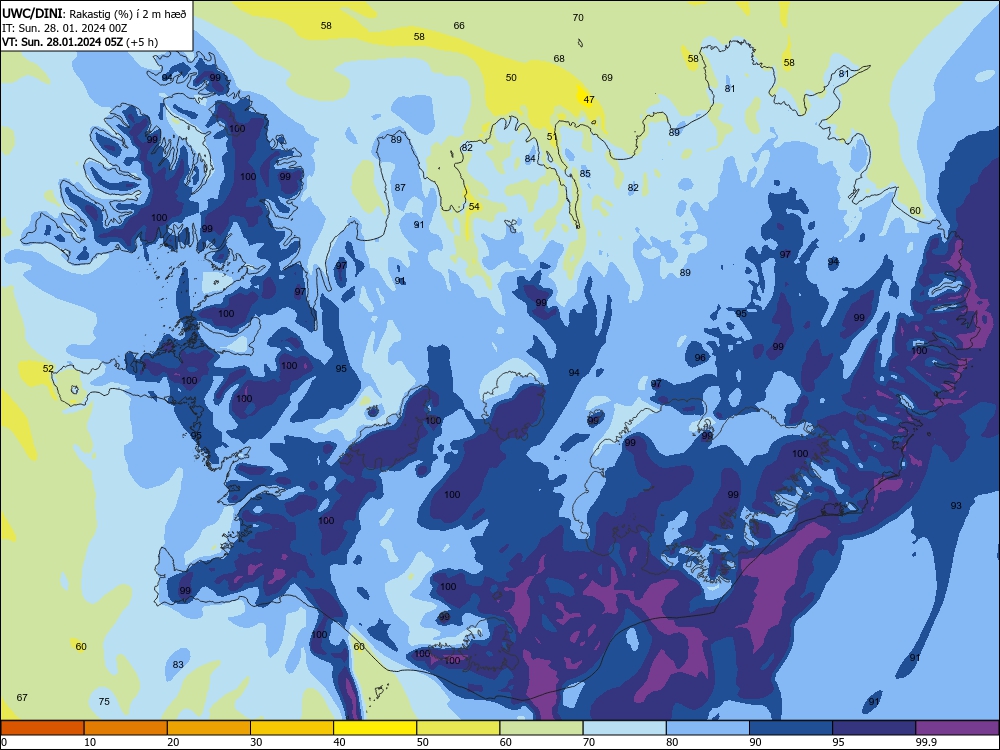Select the '83' humidity value on map
Viewport: 1000px width, 750px height.
178,665
